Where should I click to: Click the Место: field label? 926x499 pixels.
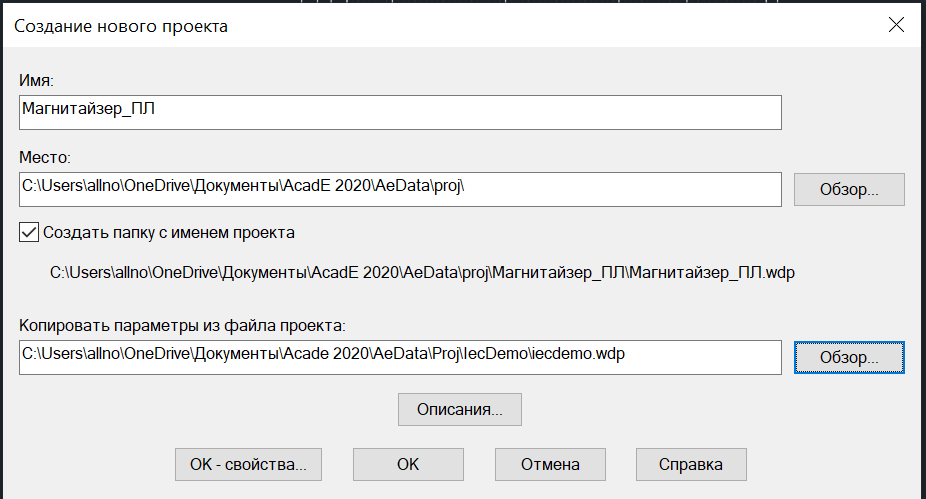44,157
